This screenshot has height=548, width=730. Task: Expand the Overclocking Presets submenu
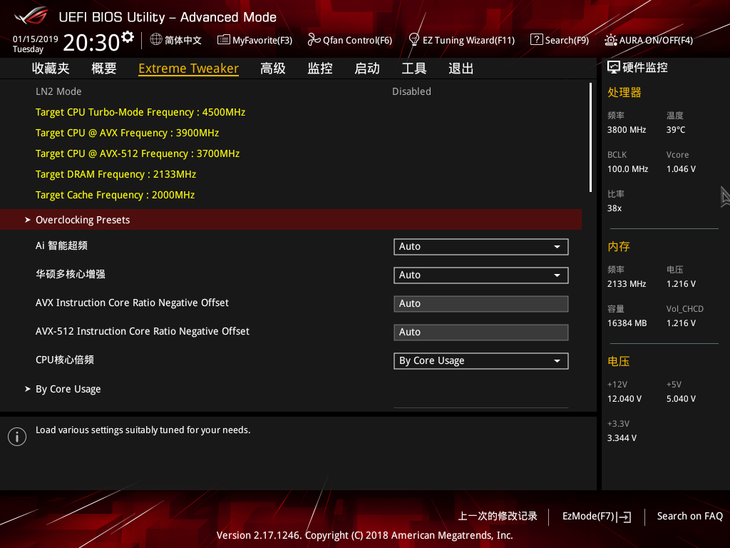pos(291,220)
